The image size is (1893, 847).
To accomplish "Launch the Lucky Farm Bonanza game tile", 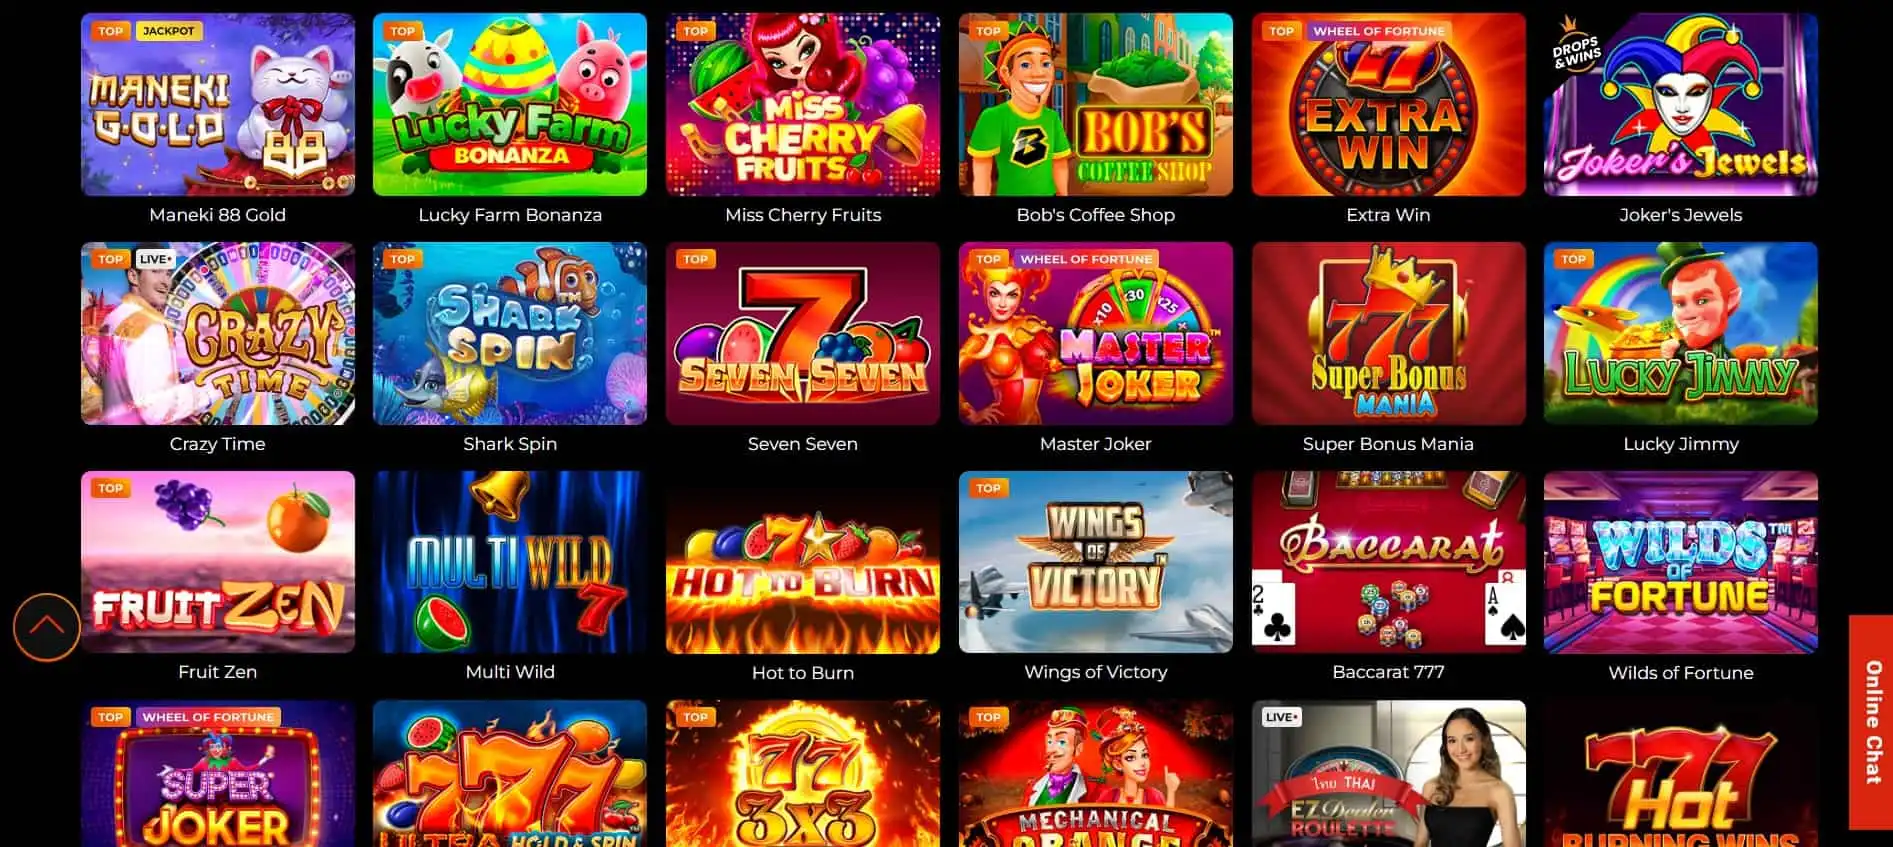I will (x=510, y=104).
